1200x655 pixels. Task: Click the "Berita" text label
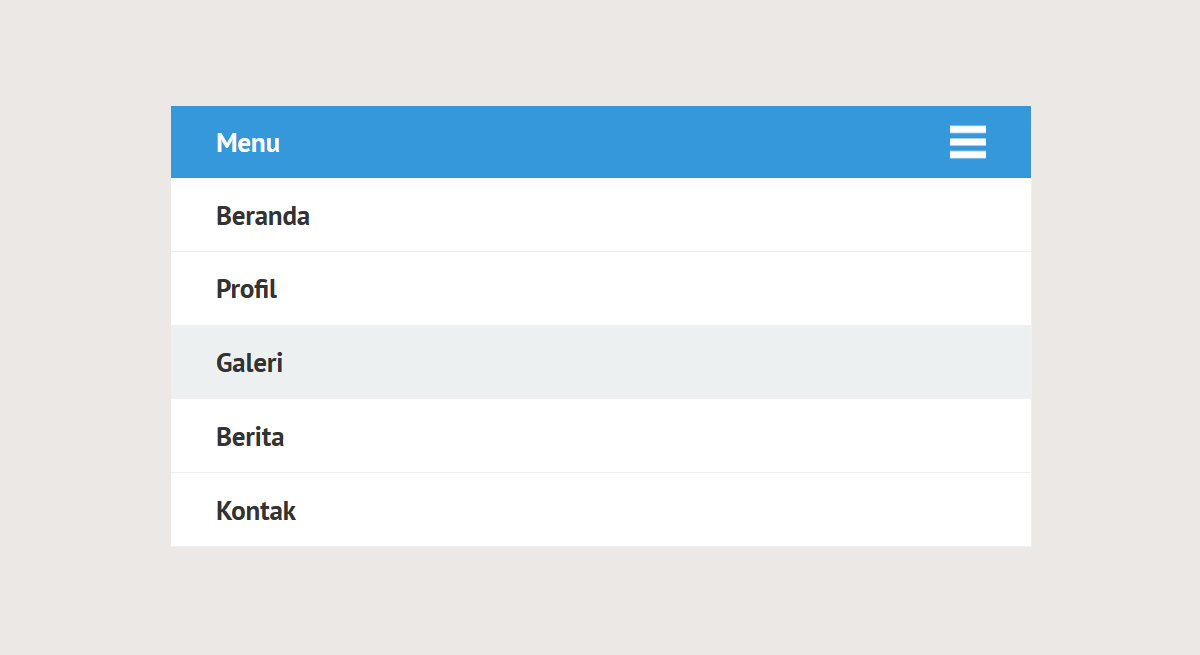click(250, 437)
